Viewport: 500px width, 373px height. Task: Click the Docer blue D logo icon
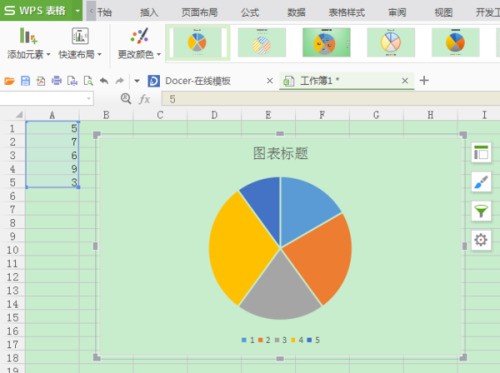point(154,81)
